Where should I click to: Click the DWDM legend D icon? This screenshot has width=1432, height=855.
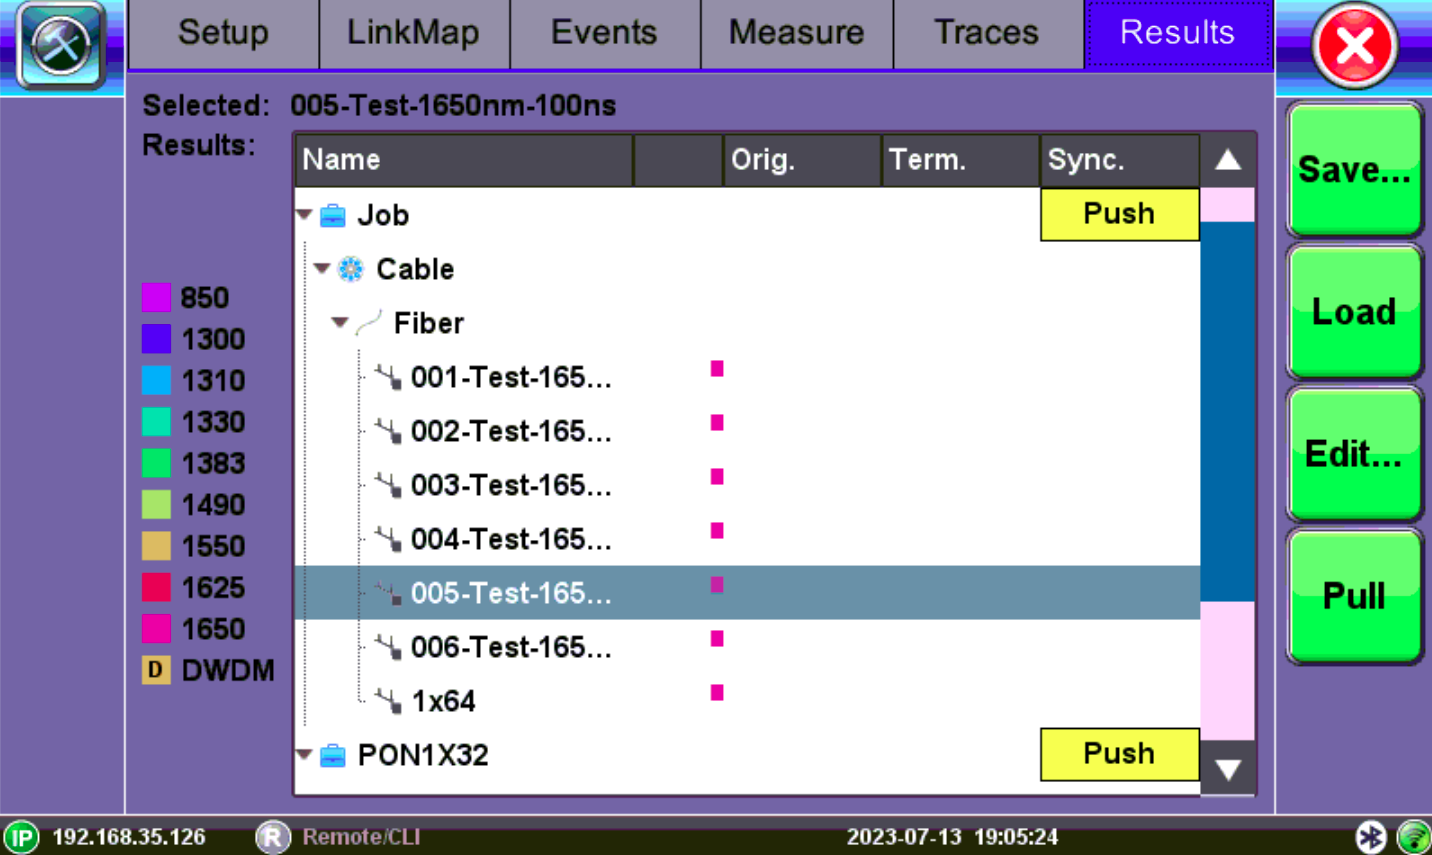(x=156, y=670)
